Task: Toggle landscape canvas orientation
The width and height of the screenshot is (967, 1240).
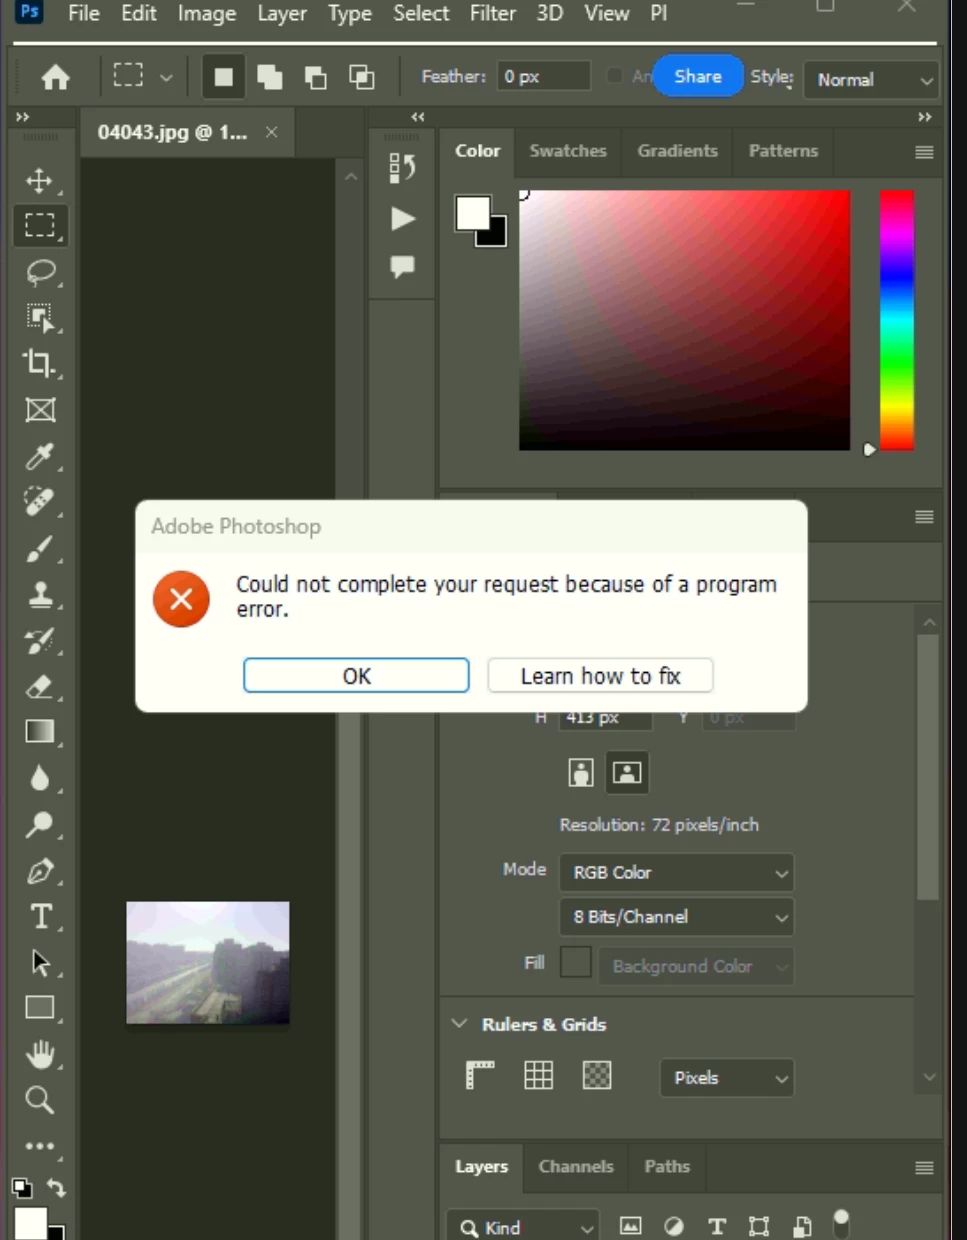Action: 627,773
